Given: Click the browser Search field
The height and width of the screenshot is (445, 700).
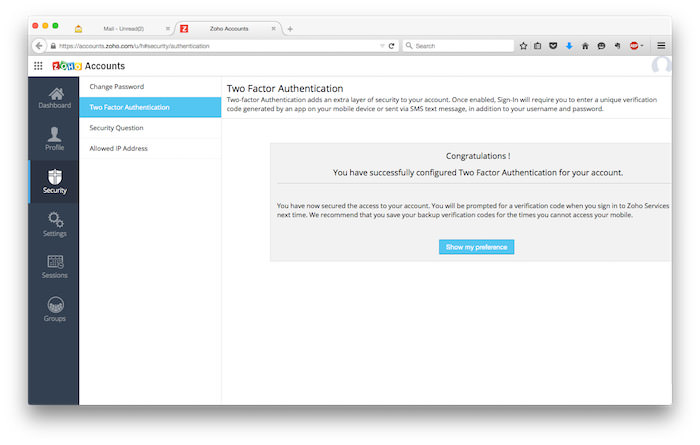Looking at the screenshot, I should point(458,46).
